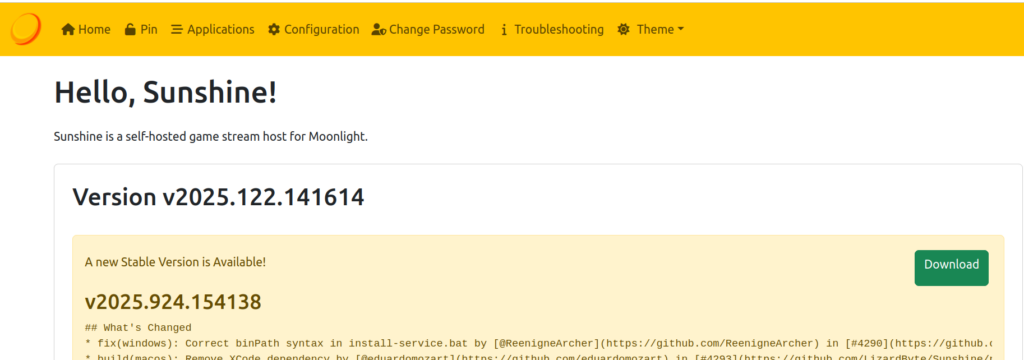The image size is (1024, 360).
Task: Click the Troubleshooting info icon
Action: point(504,30)
